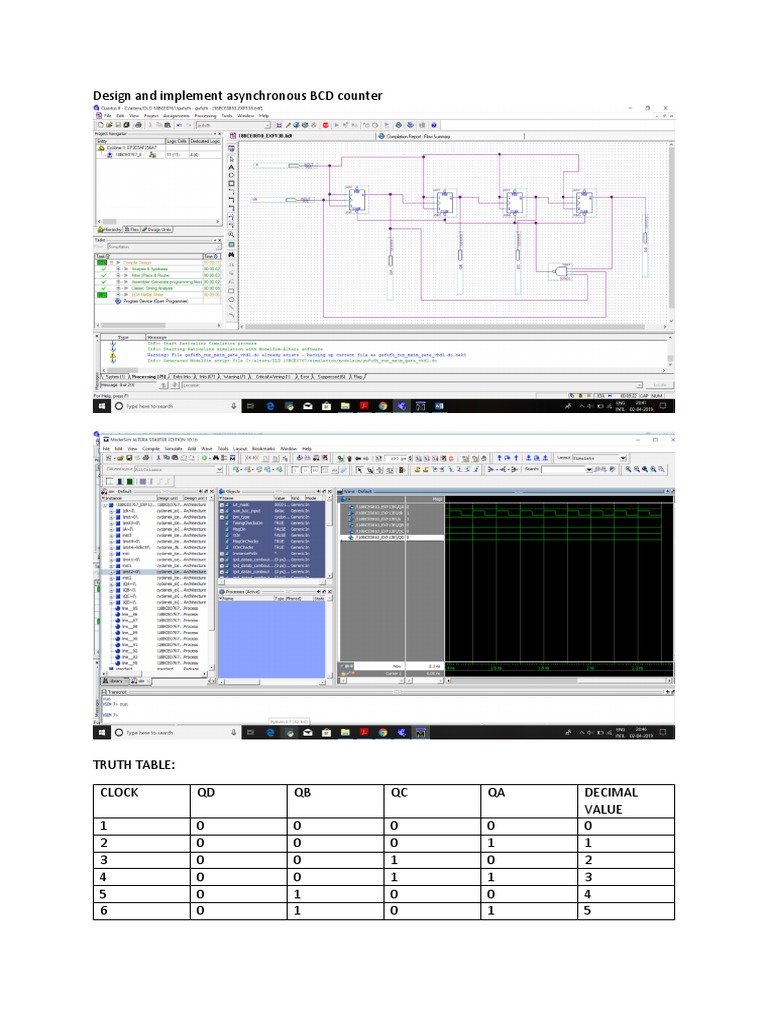768x1024 pixels.
Task: Click Windows Start button in upper taskbar
Action: point(101,406)
